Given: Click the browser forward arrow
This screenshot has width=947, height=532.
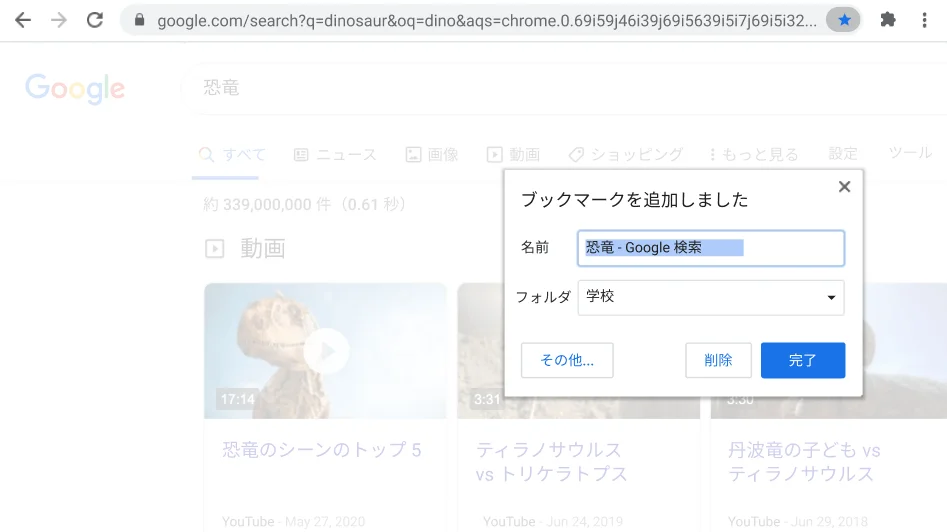Looking at the screenshot, I should [58, 20].
